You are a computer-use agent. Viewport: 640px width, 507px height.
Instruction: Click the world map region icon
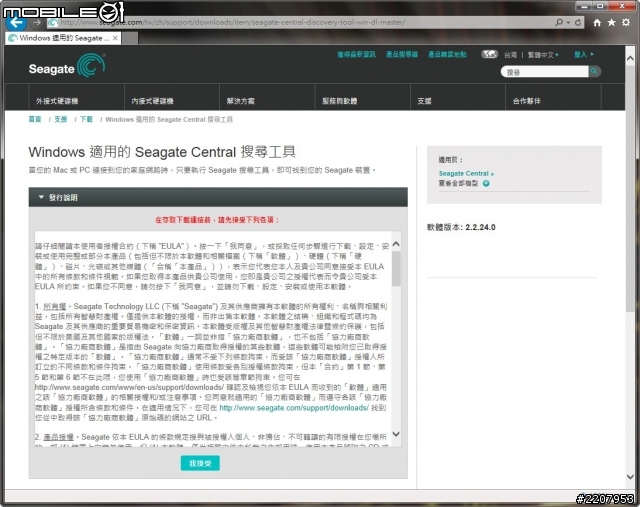pos(489,54)
